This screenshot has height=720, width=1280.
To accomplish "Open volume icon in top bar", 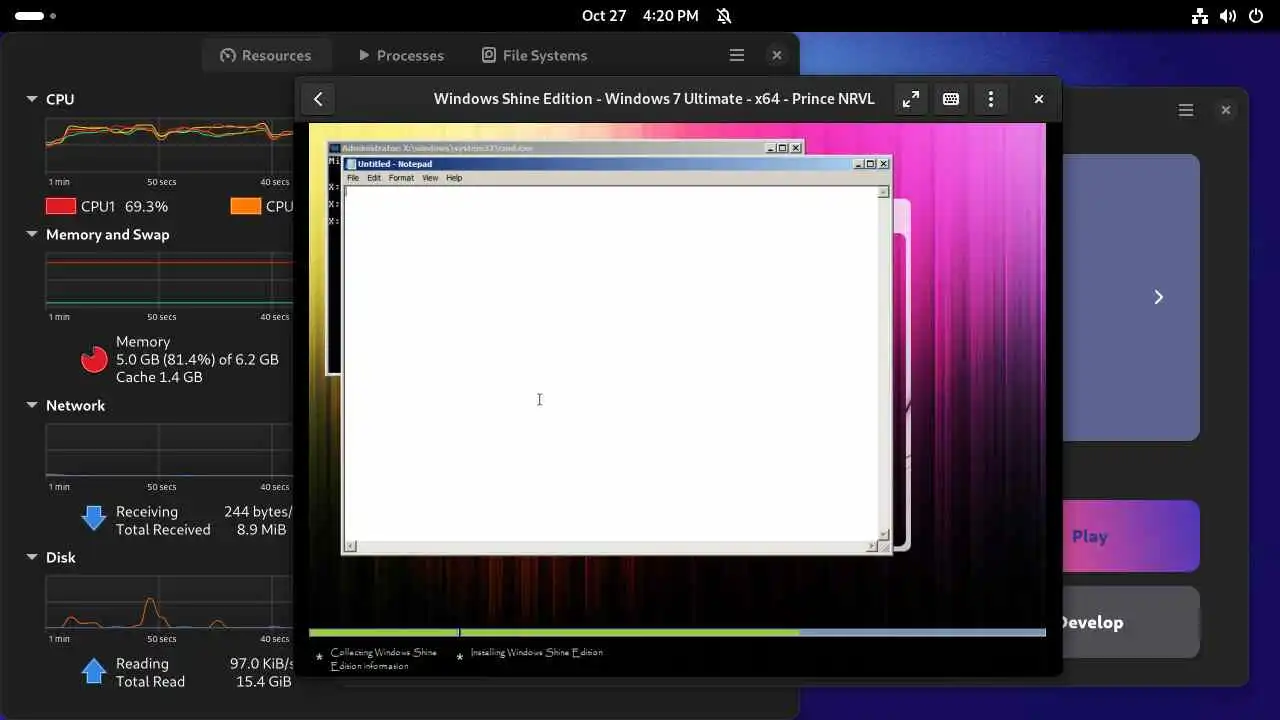I will (1229, 16).
